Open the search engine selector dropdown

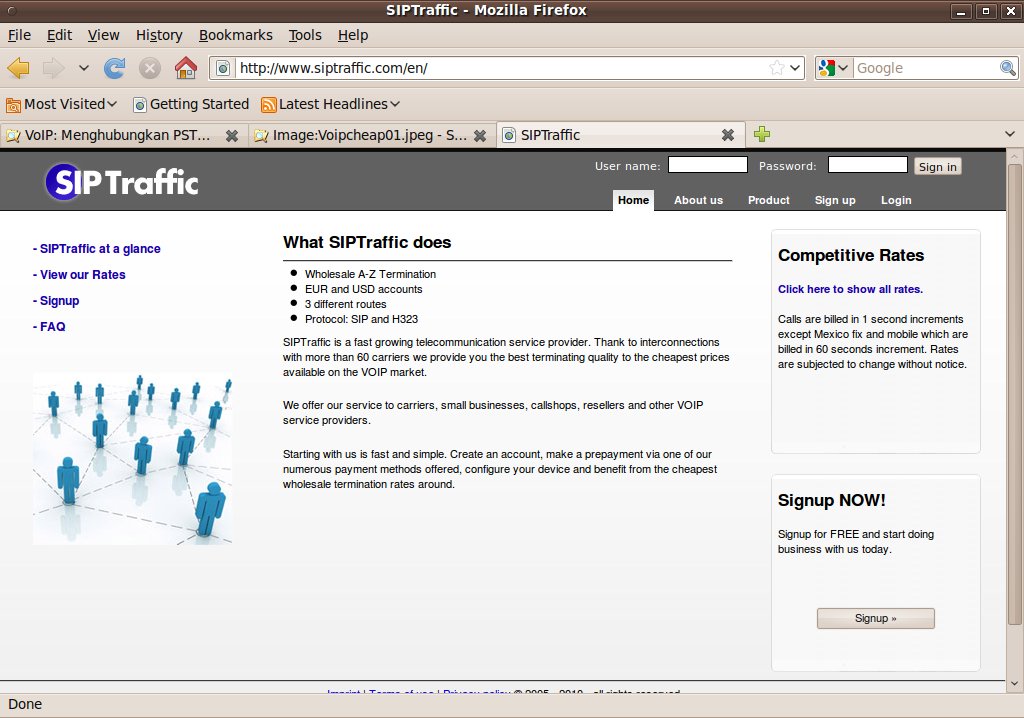click(x=833, y=68)
